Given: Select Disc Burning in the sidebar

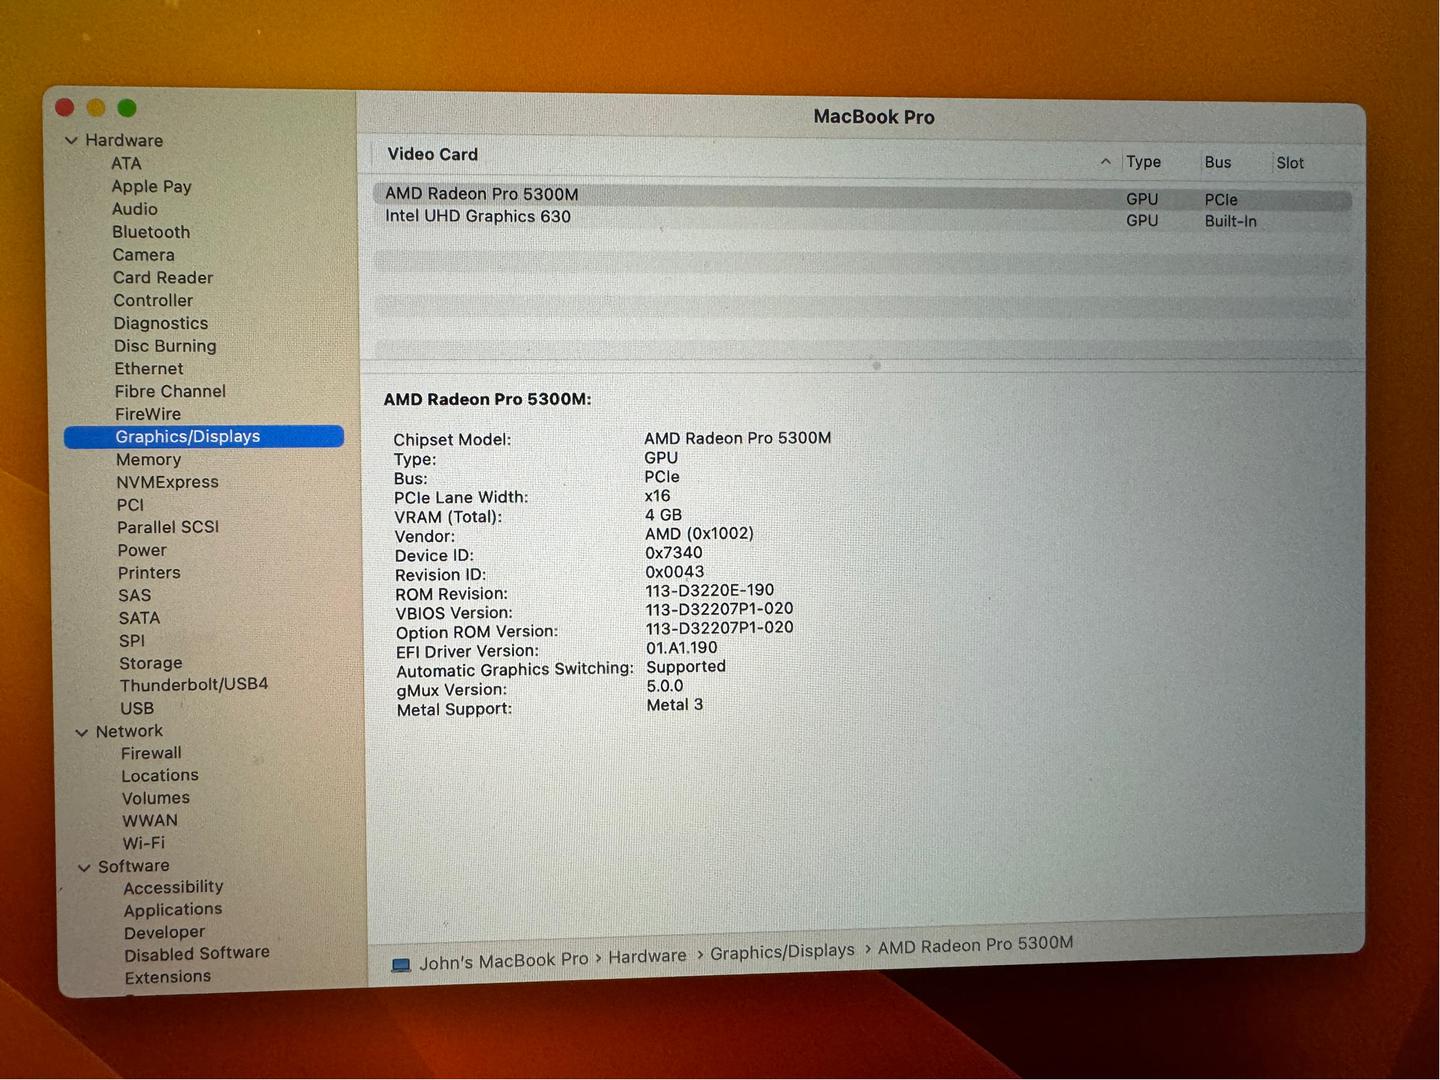Looking at the screenshot, I should click(x=165, y=346).
